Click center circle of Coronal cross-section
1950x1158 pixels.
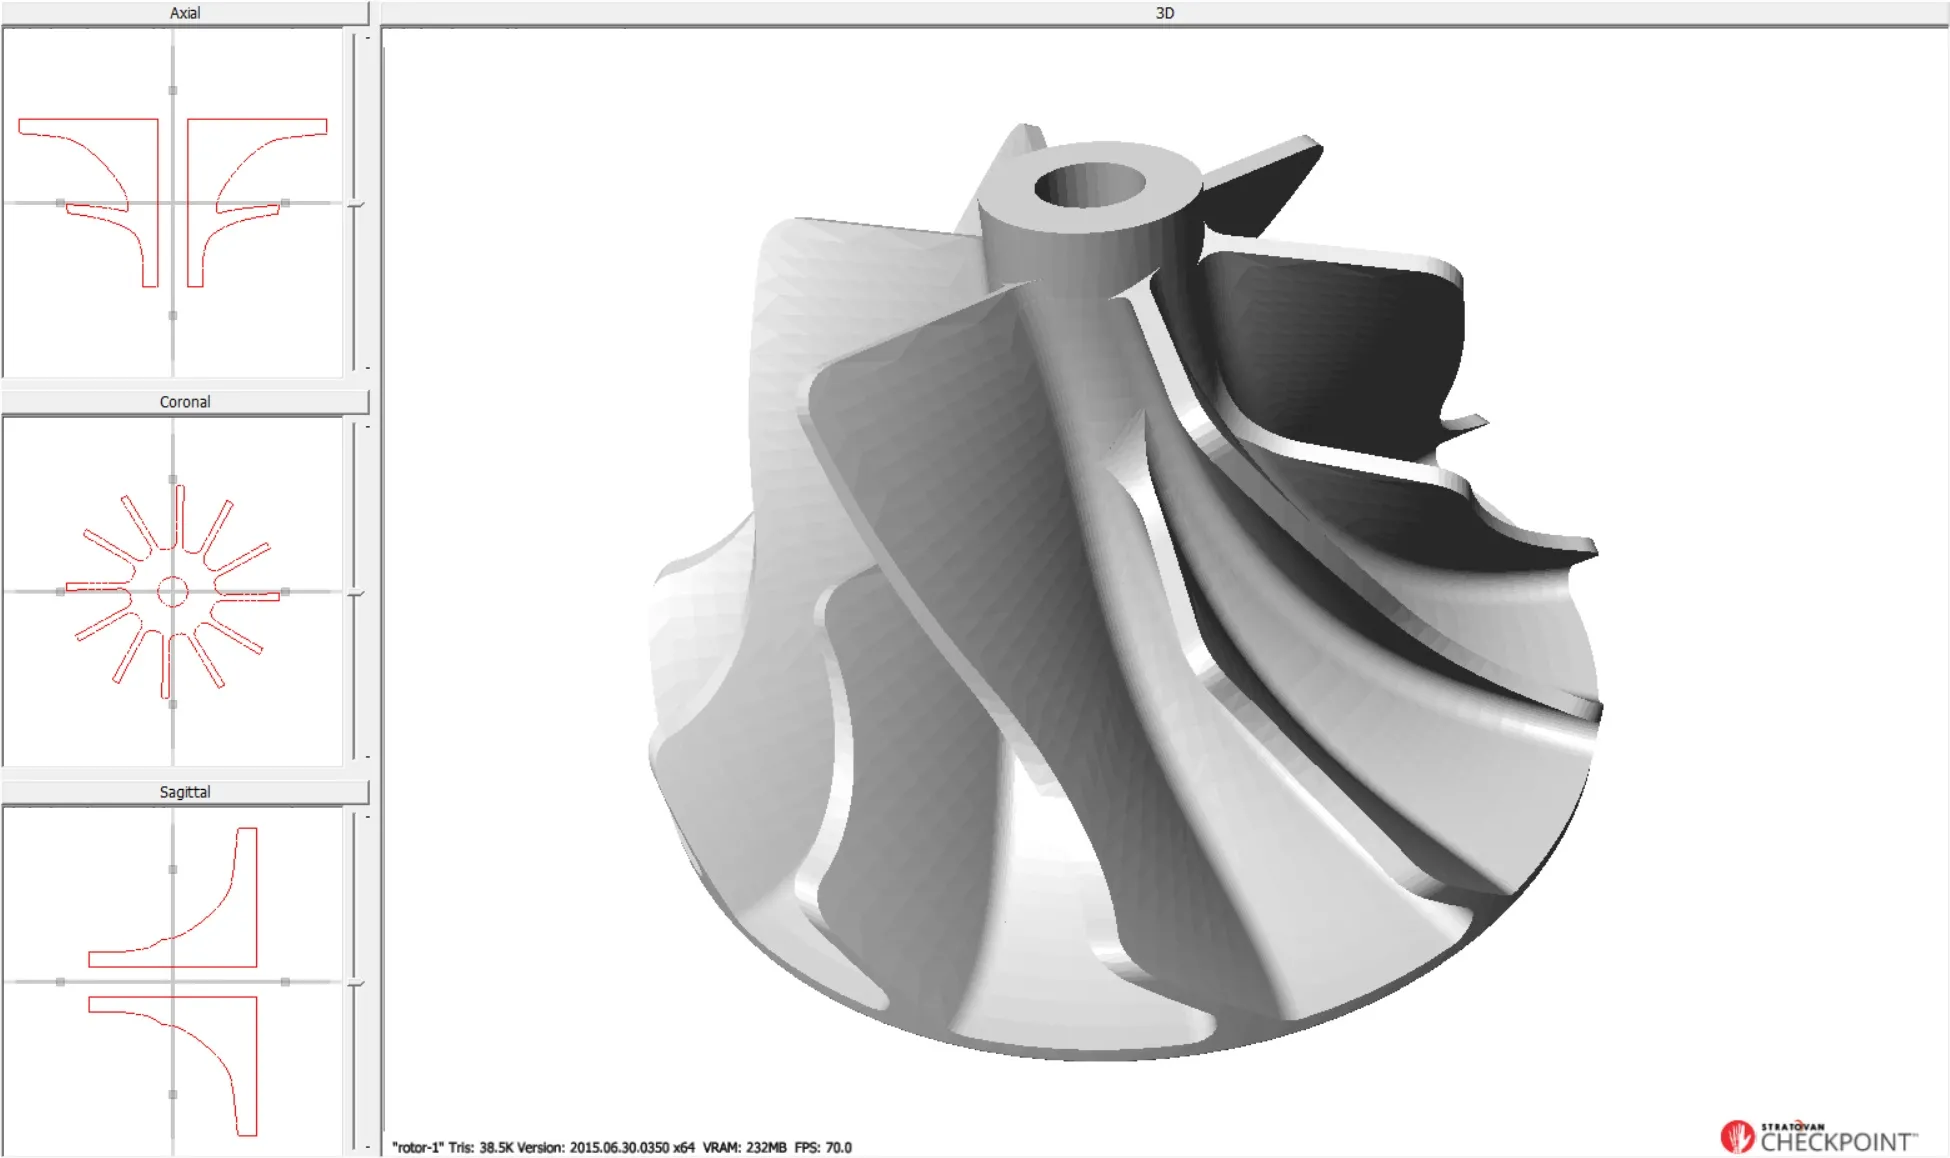coord(173,592)
